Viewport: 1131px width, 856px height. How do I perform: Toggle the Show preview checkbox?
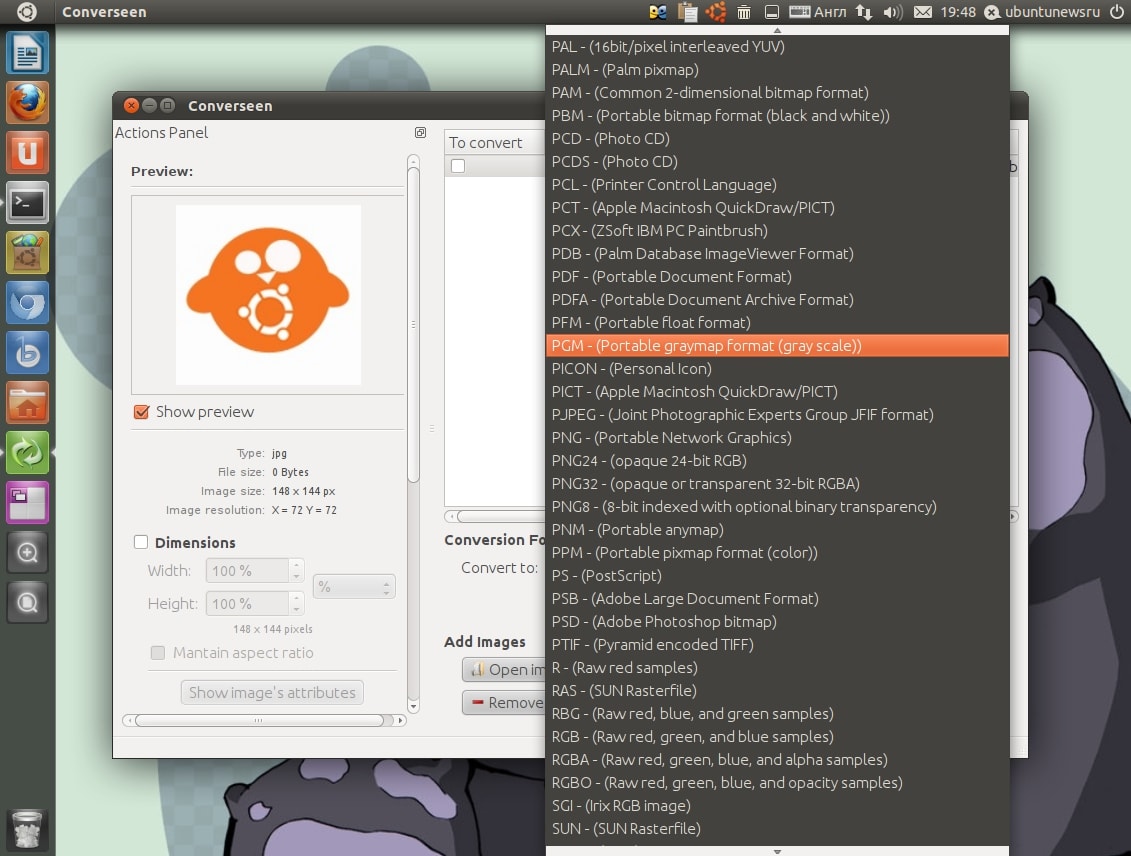click(x=141, y=412)
